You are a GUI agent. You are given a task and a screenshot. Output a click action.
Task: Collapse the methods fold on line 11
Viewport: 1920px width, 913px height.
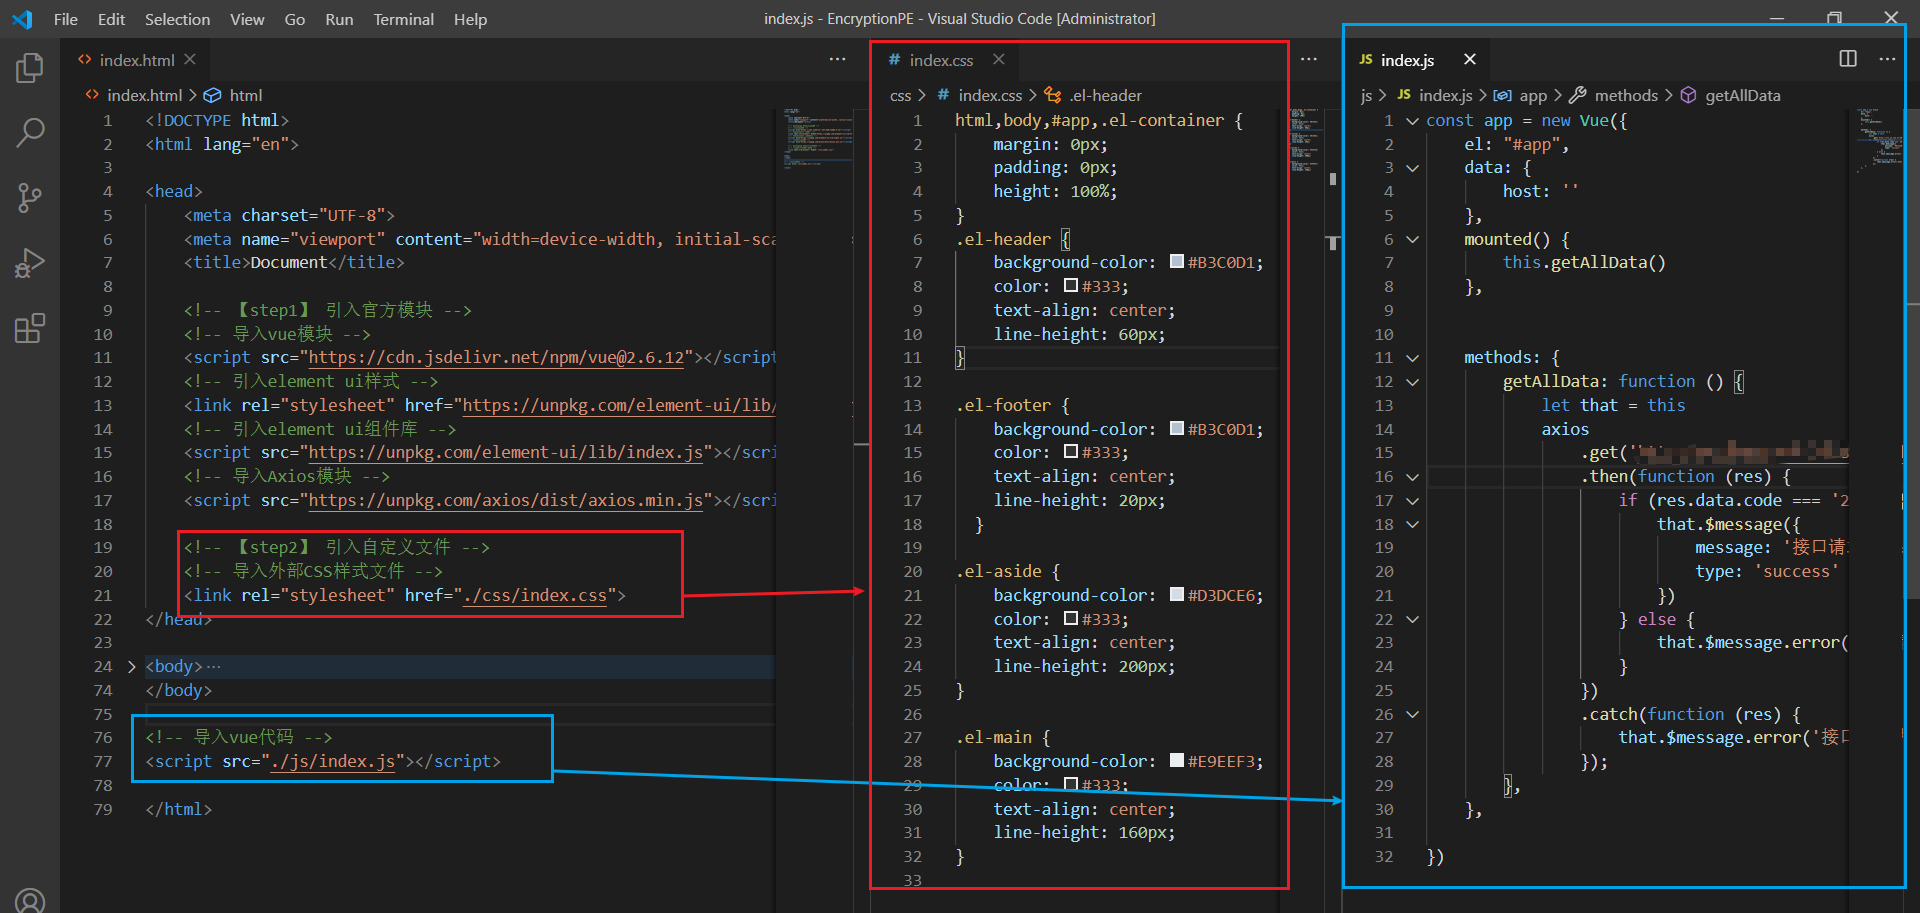pyautogui.click(x=1412, y=358)
